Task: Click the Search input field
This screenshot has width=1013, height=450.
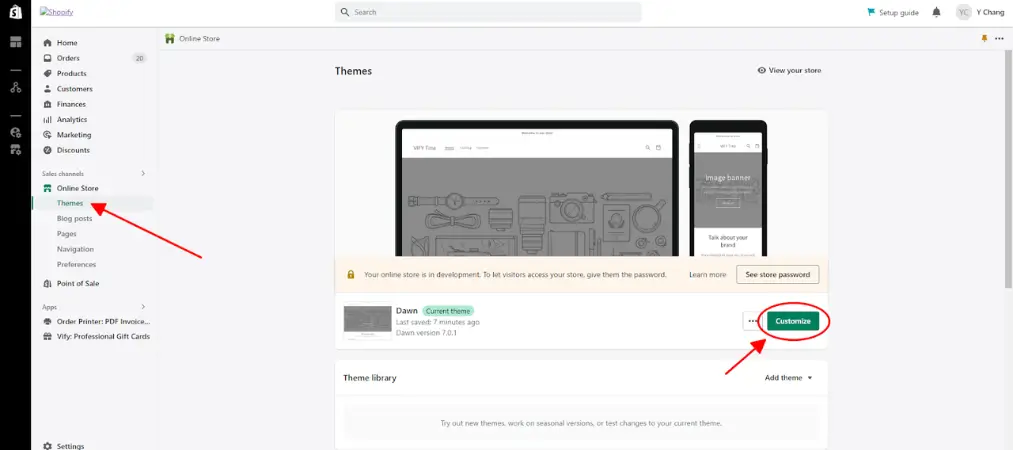Action: click(488, 12)
